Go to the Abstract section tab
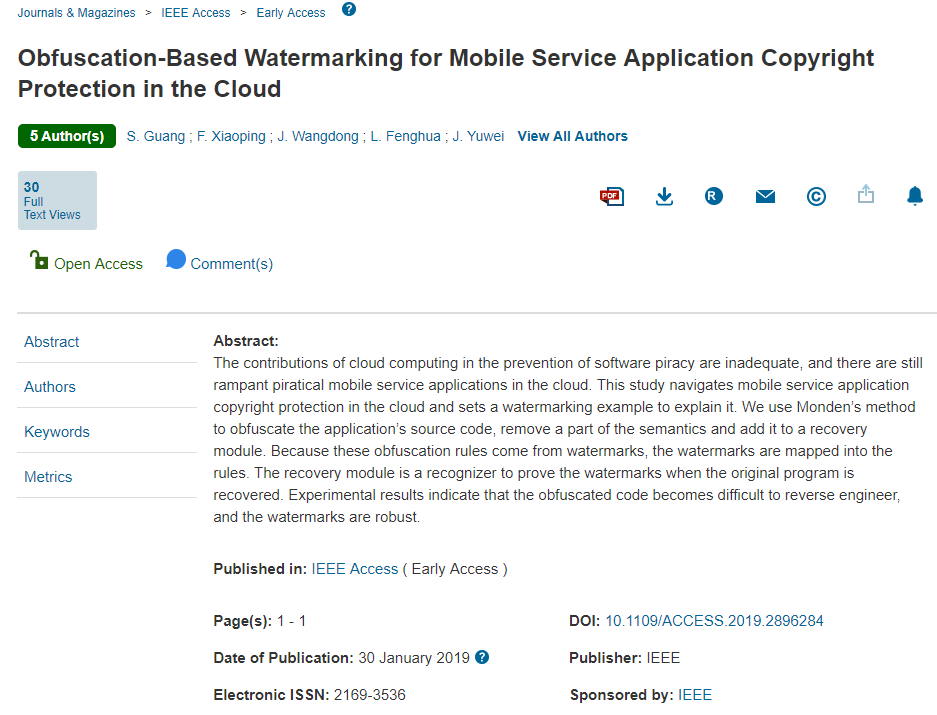937x715 pixels. (52, 342)
